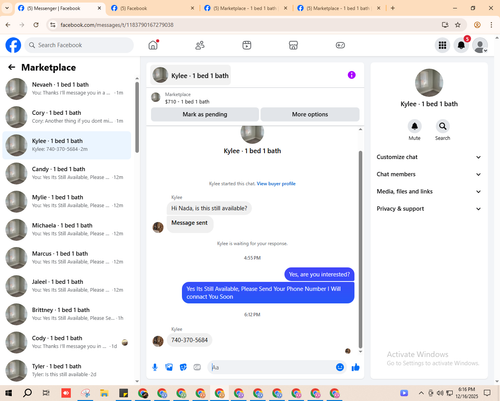The height and width of the screenshot is (401, 500).
Task: Click Mark as pending button
Action: 205,114
